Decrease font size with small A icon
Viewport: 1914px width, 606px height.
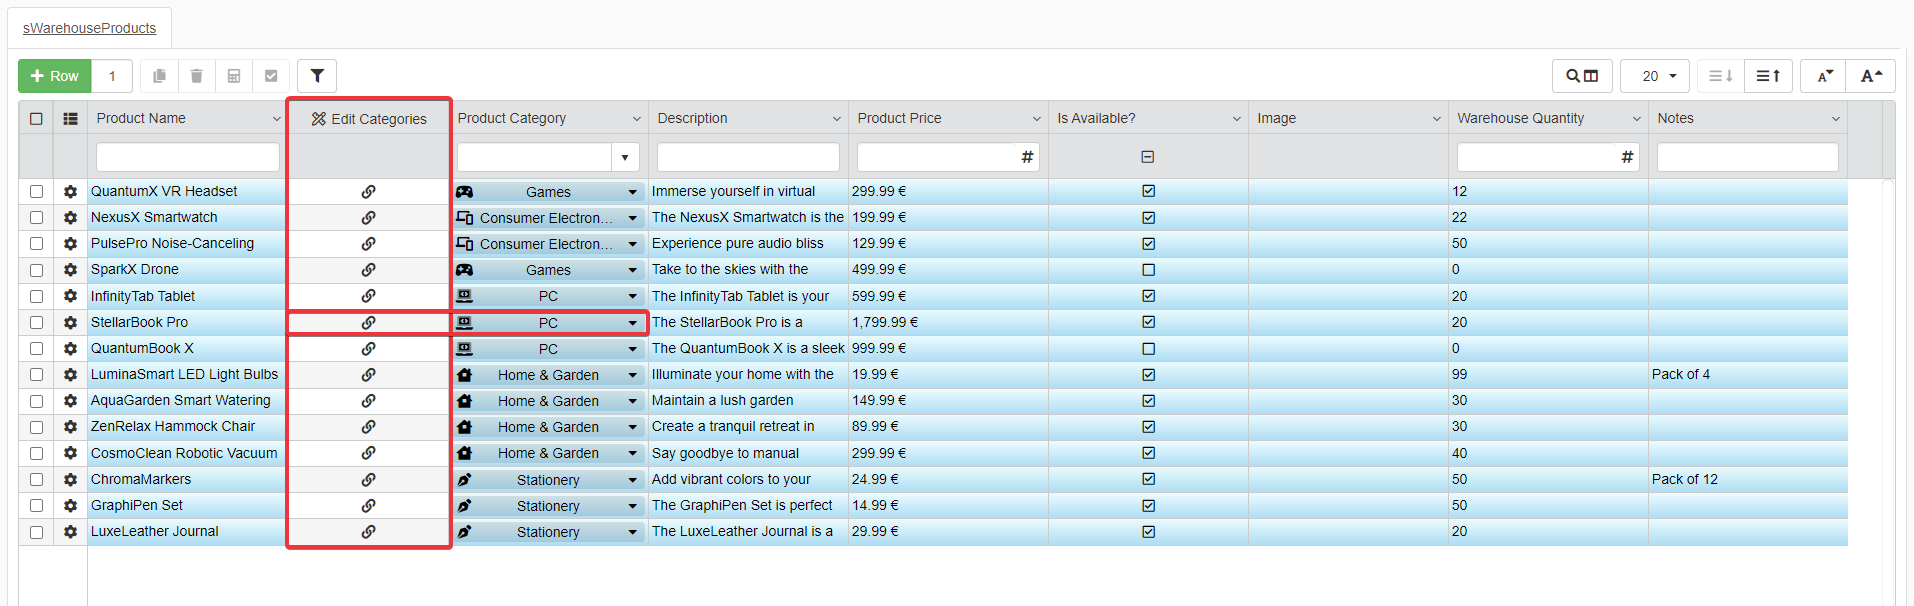click(x=1824, y=76)
